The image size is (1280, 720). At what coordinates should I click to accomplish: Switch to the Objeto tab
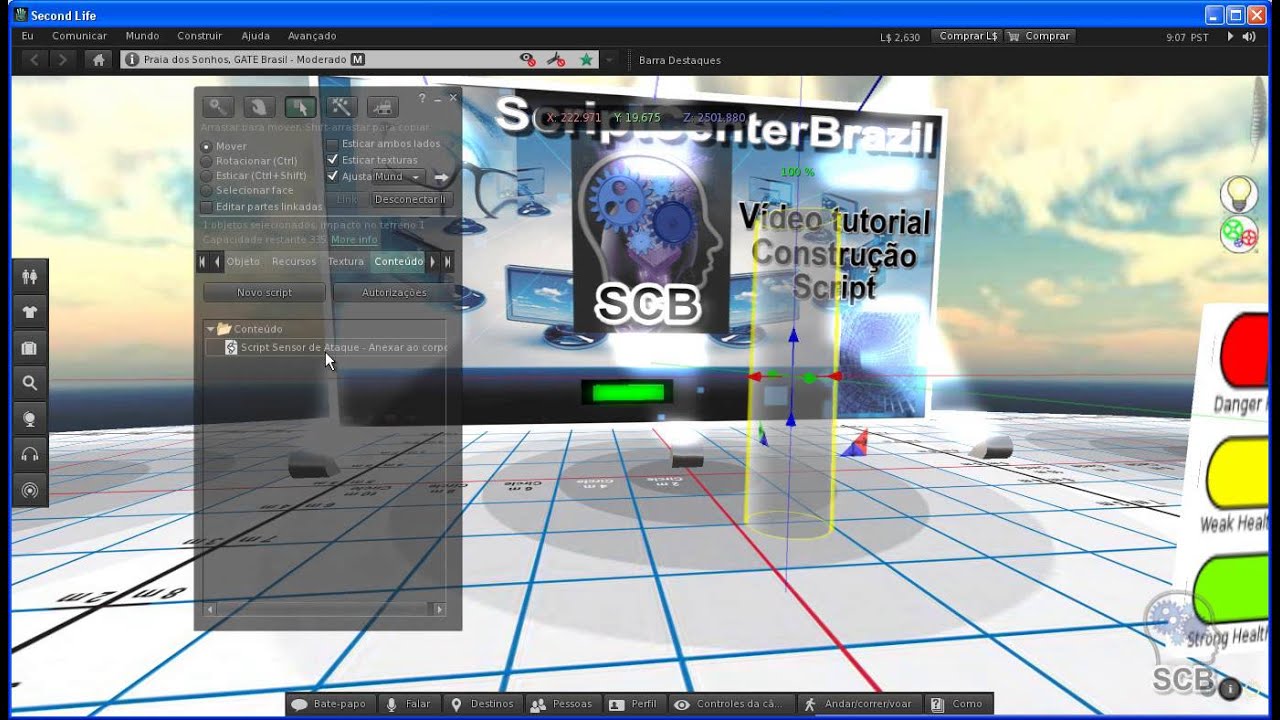coord(243,262)
